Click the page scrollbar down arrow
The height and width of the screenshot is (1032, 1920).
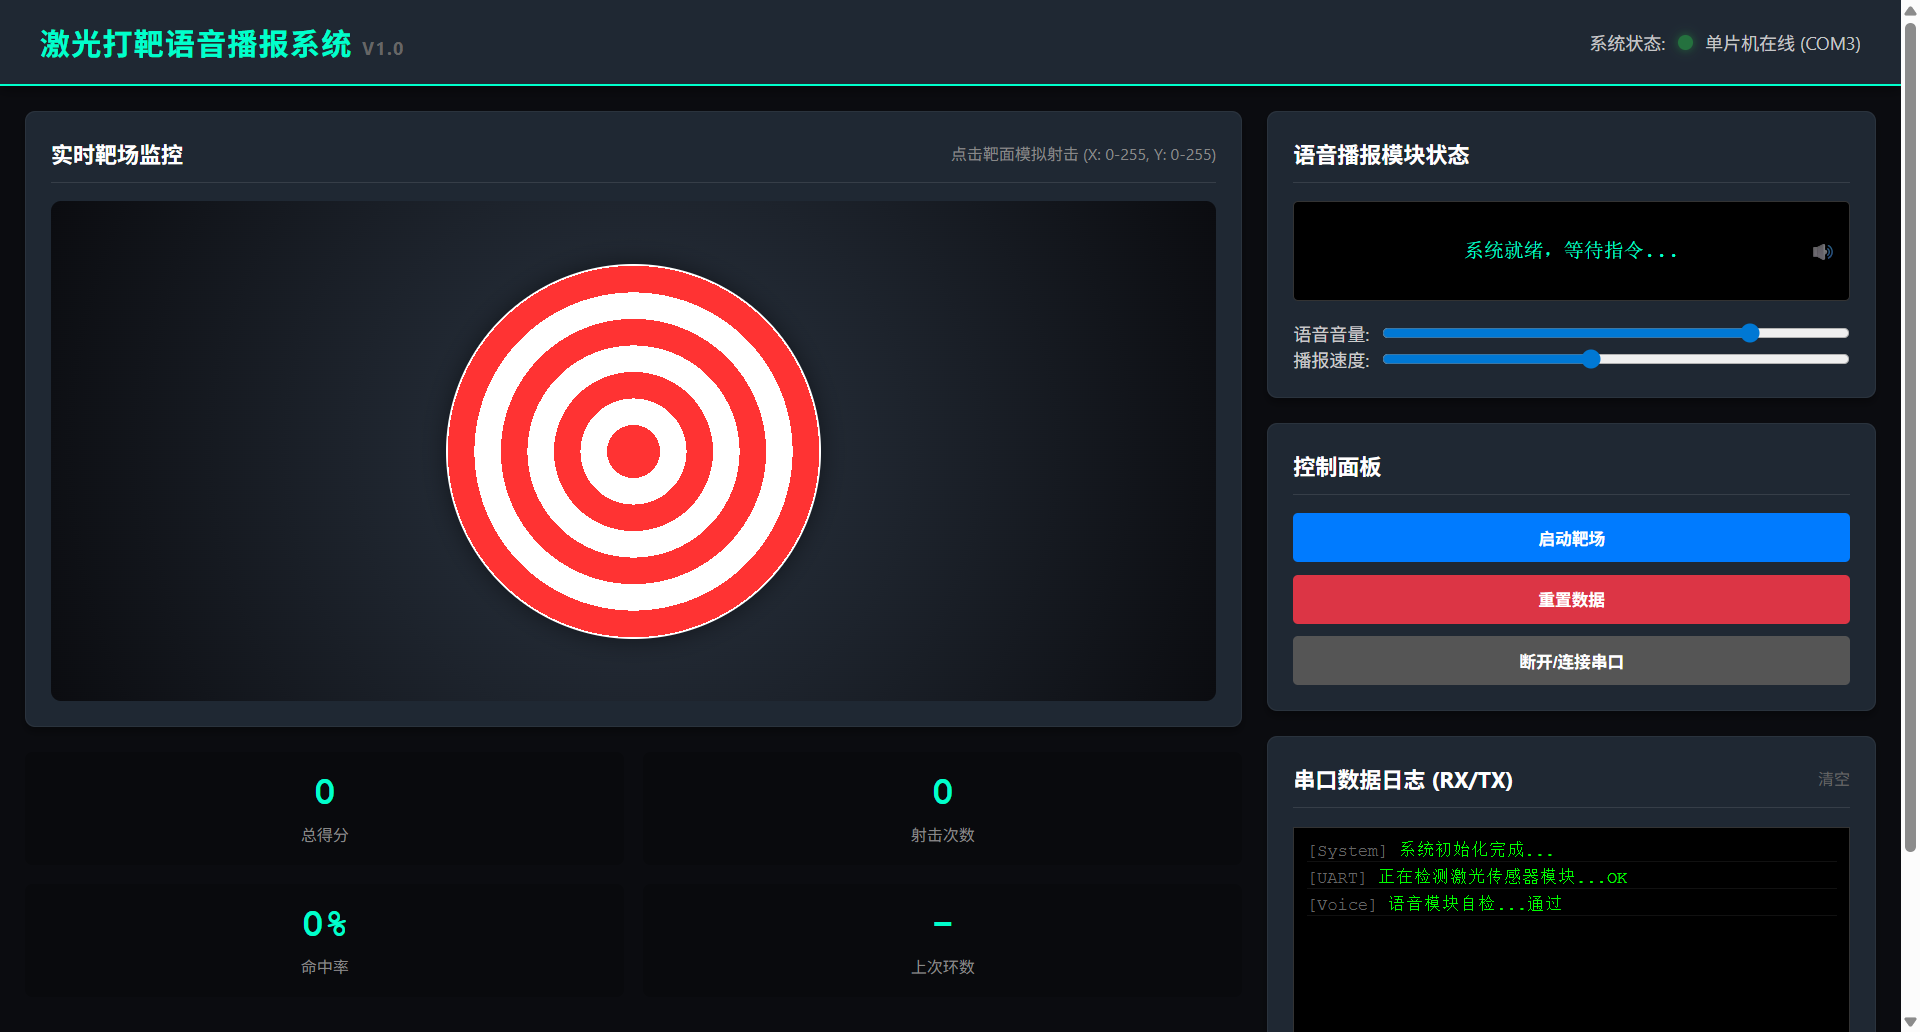point(1910,1022)
